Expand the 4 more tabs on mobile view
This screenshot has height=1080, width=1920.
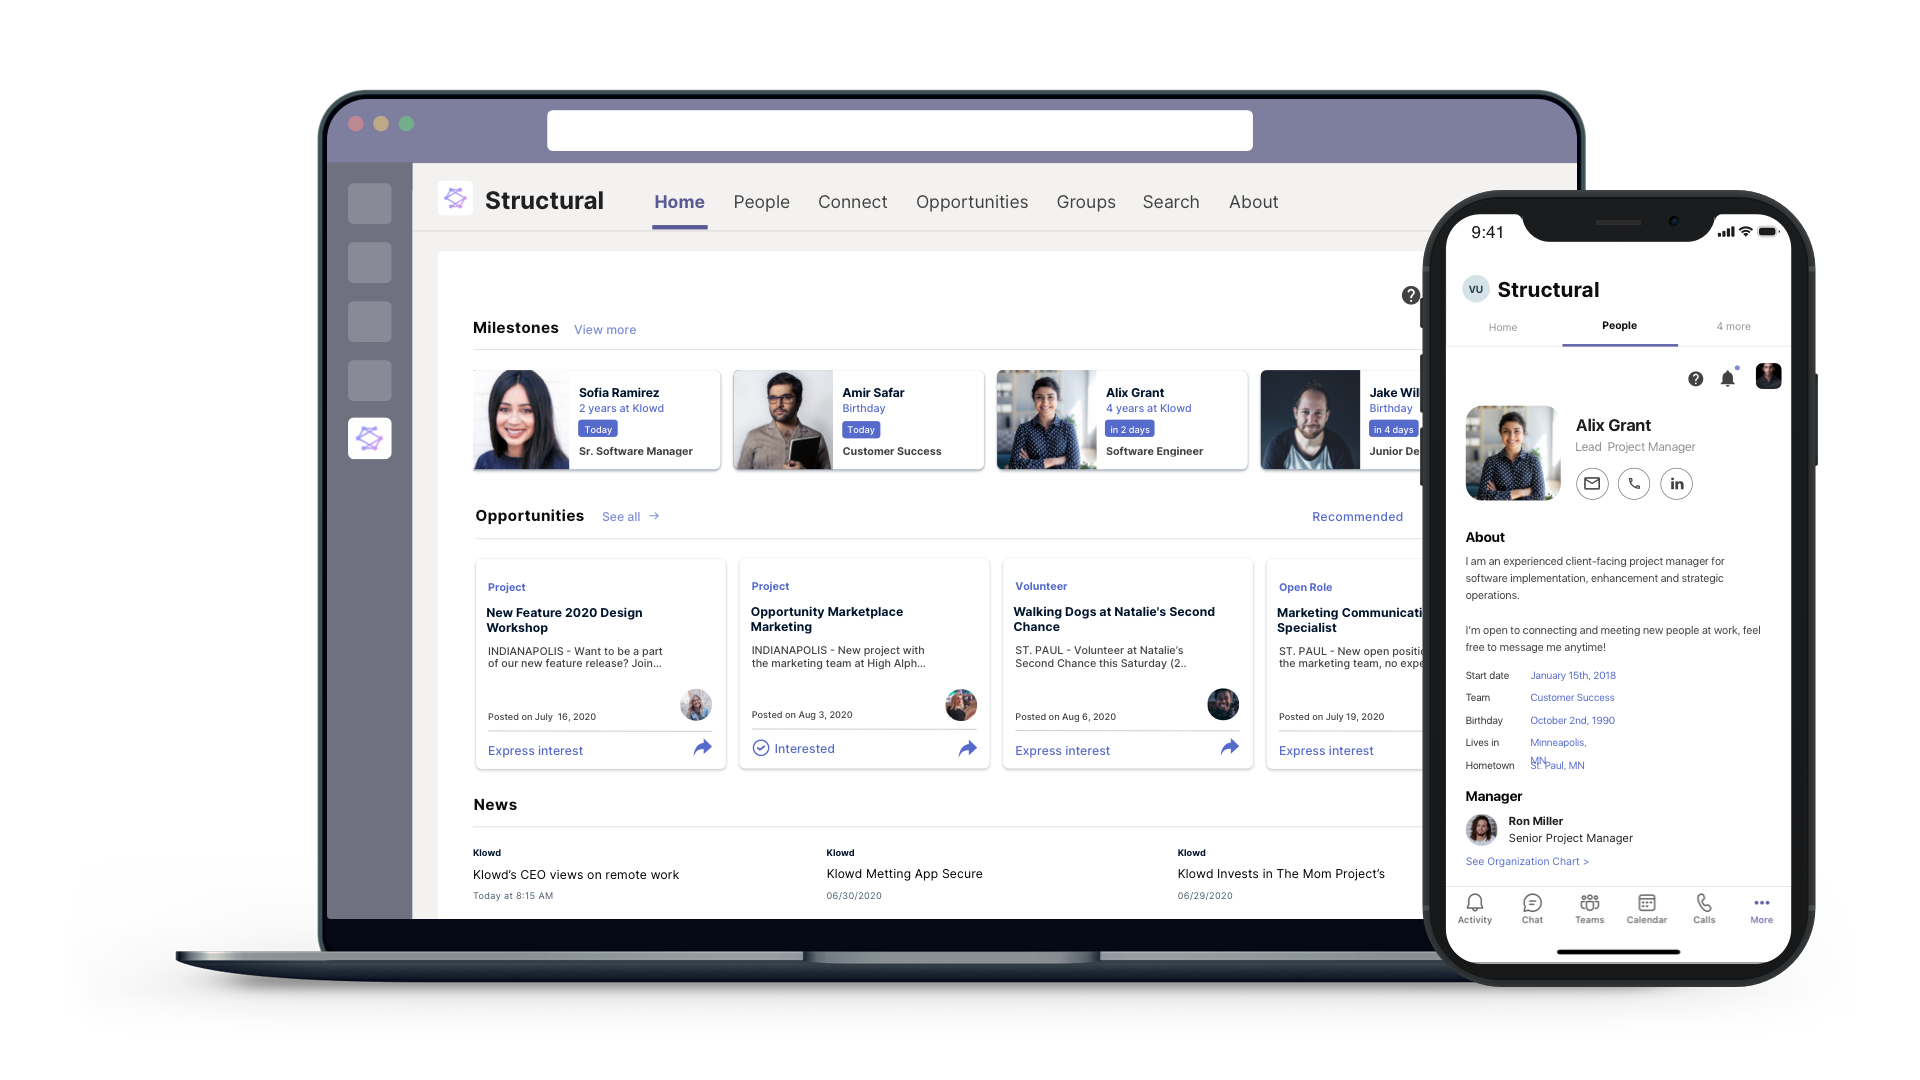point(1731,326)
